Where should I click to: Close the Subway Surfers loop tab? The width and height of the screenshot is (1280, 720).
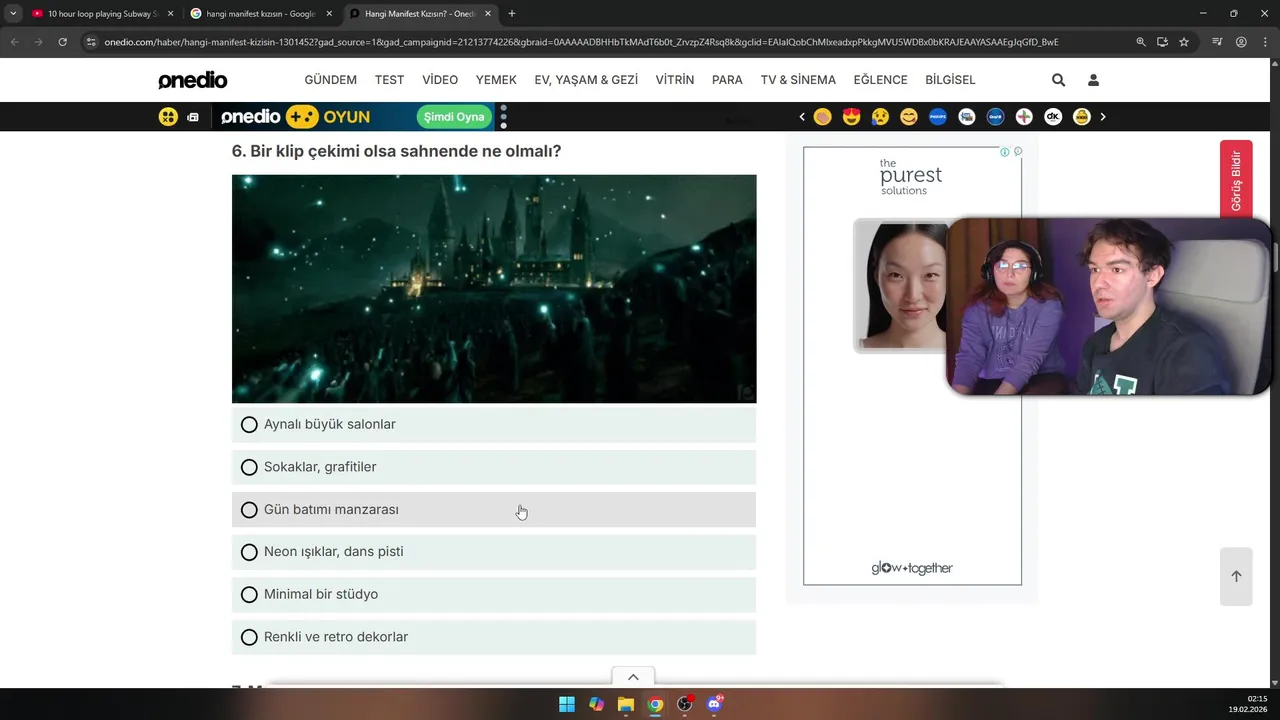point(170,14)
